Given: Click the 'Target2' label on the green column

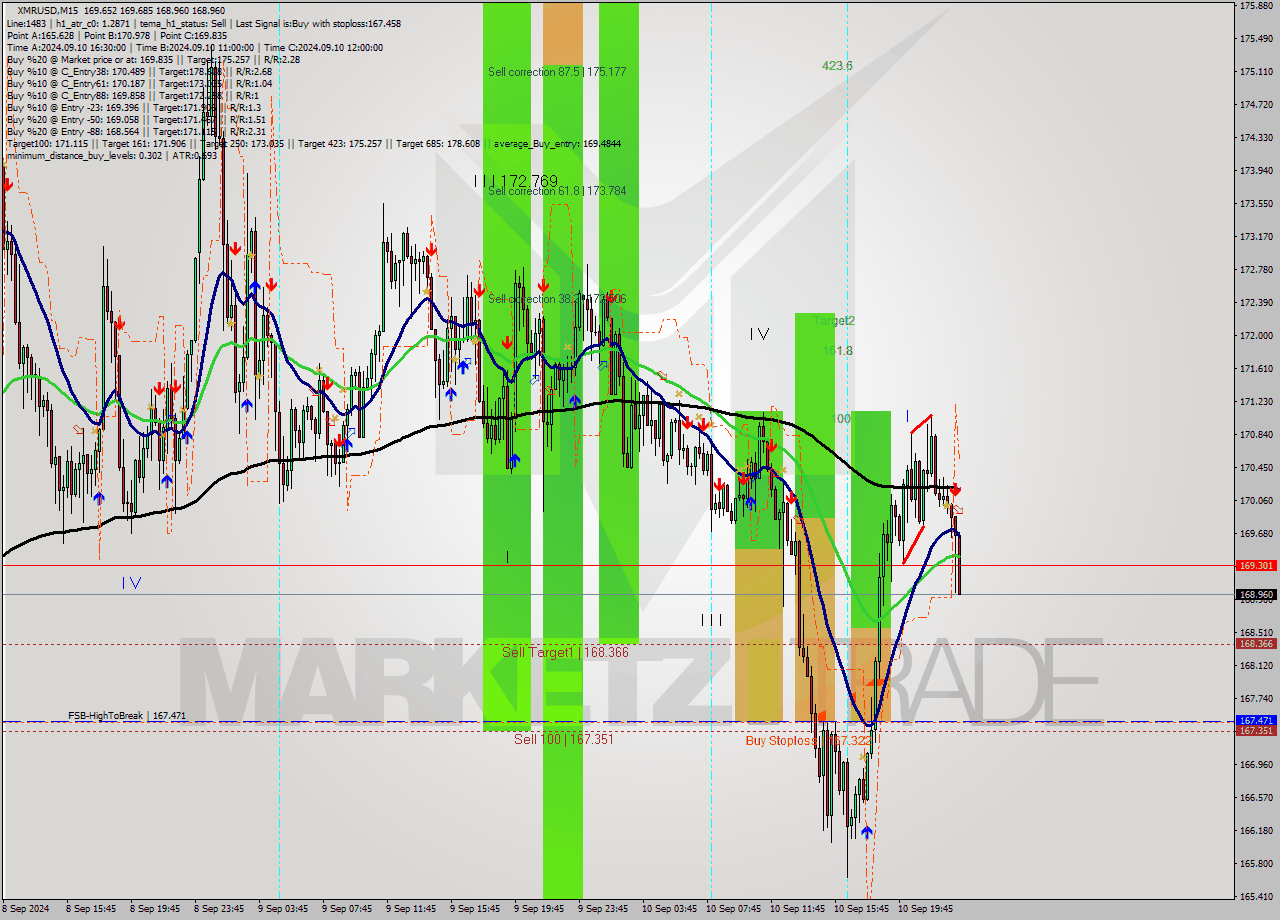Looking at the screenshot, I should (x=834, y=321).
